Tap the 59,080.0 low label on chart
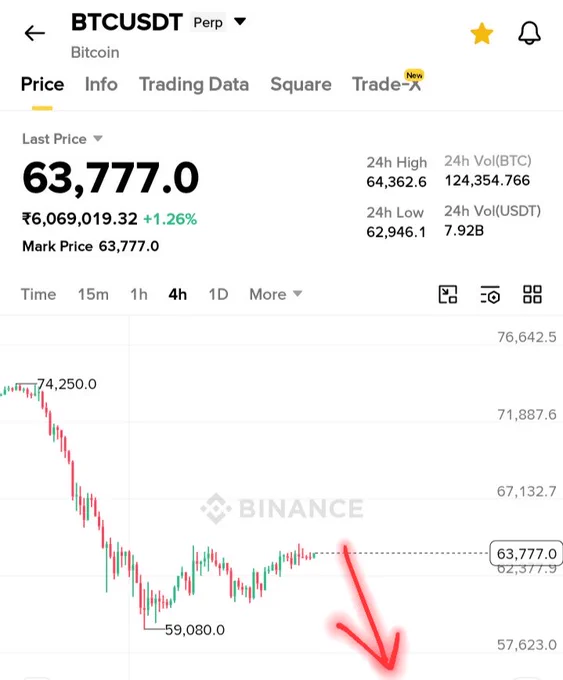Viewport: 563px width, 680px height. pyautogui.click(x=195, y=630)
